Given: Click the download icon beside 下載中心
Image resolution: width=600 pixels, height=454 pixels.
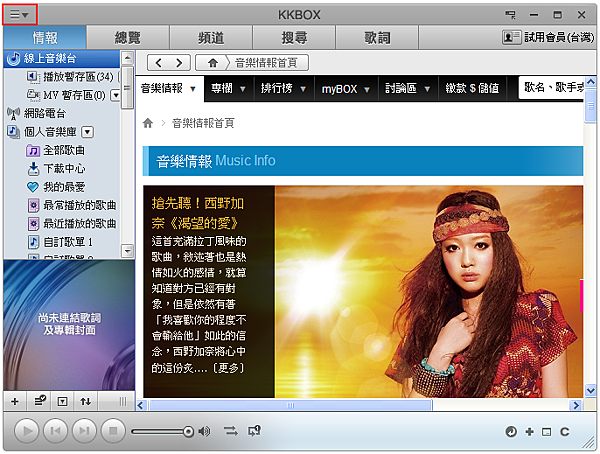Looking at the screenshot, I should click(x=33, y=168).
